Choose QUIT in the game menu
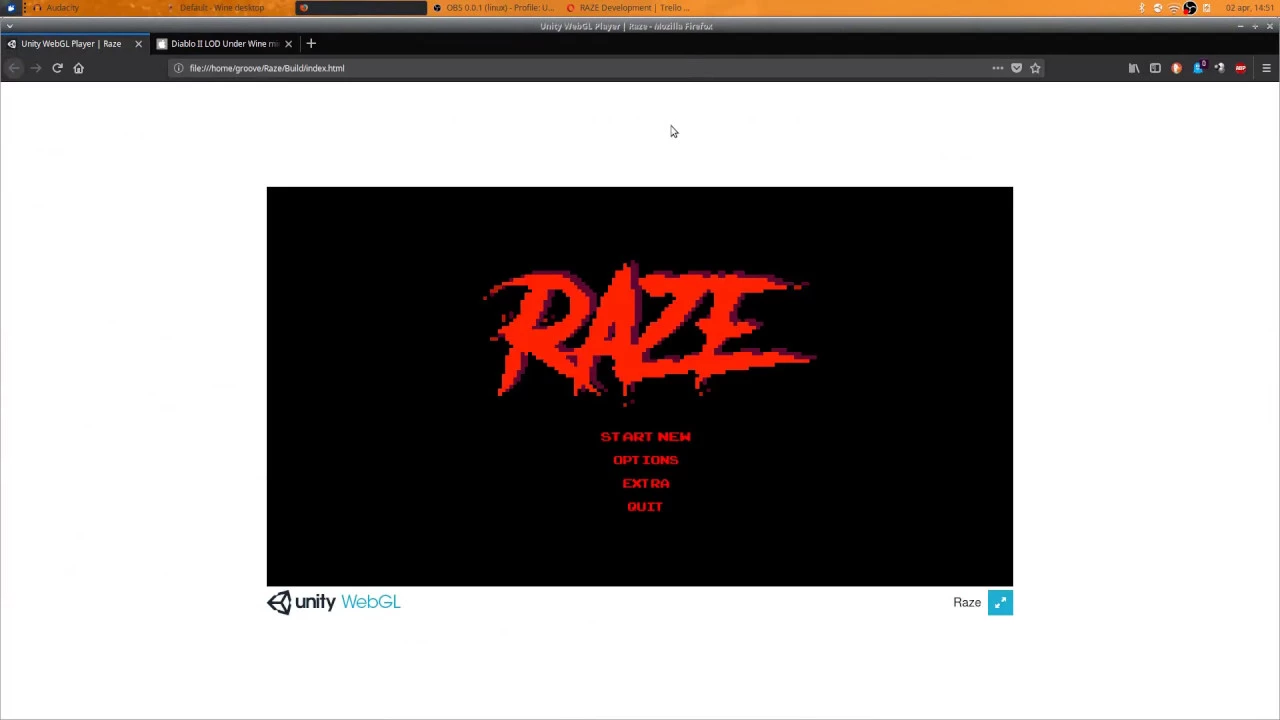The image size is (1280, 720). tap(645, 507)
